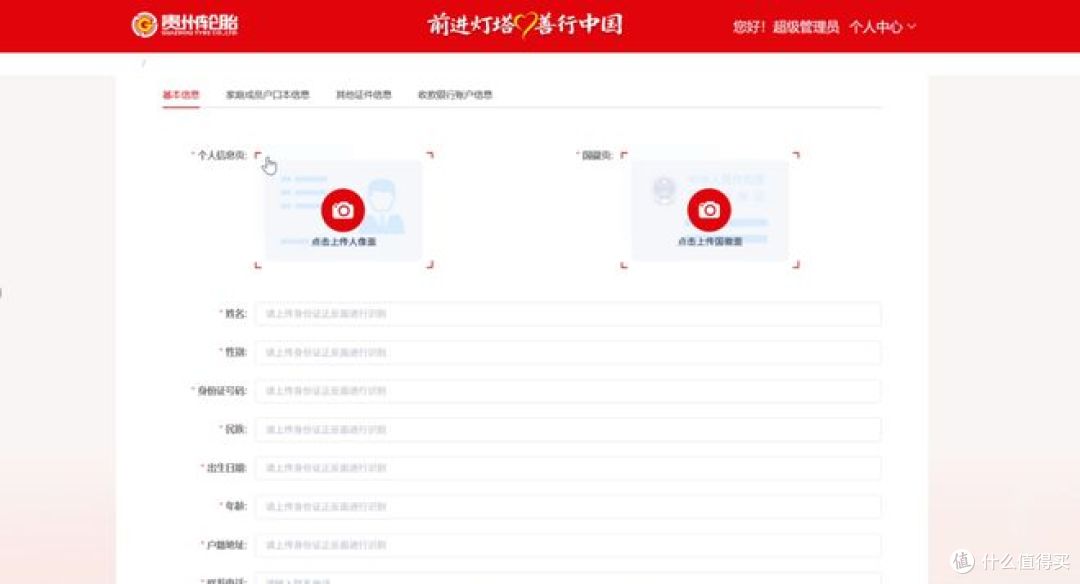The image size is (1080, 584).
Task: Open the 其他证件信息 tab
Action: click(364, 94)
